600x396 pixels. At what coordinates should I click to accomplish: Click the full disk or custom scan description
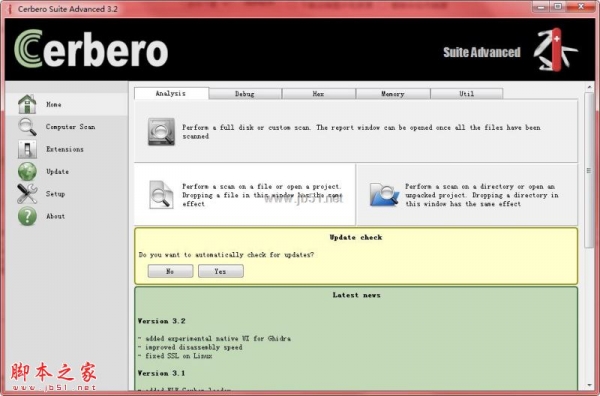click(x=361, y=132)
